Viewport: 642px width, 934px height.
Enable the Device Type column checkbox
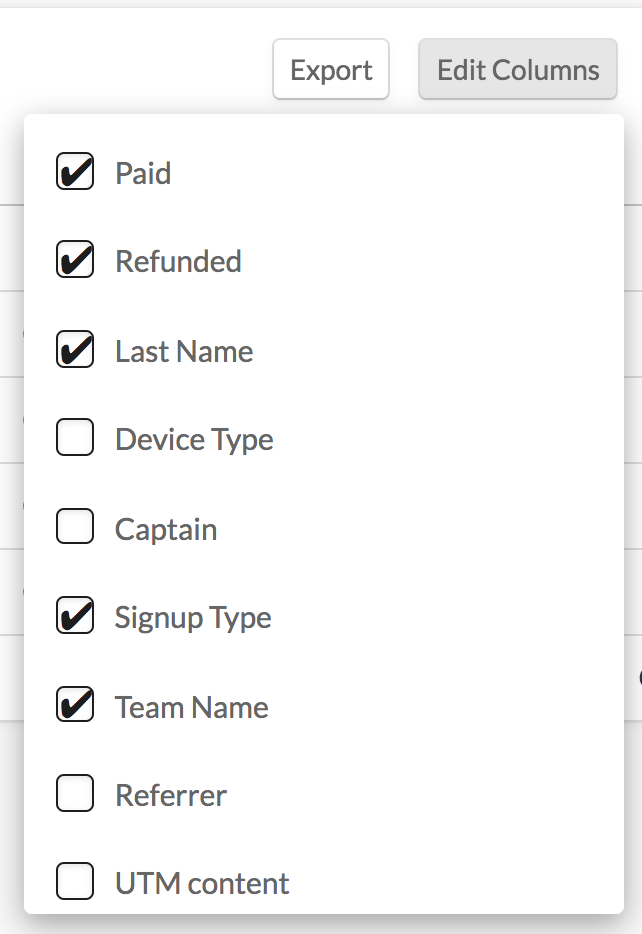pyautogui.click(x=75, y=438)
